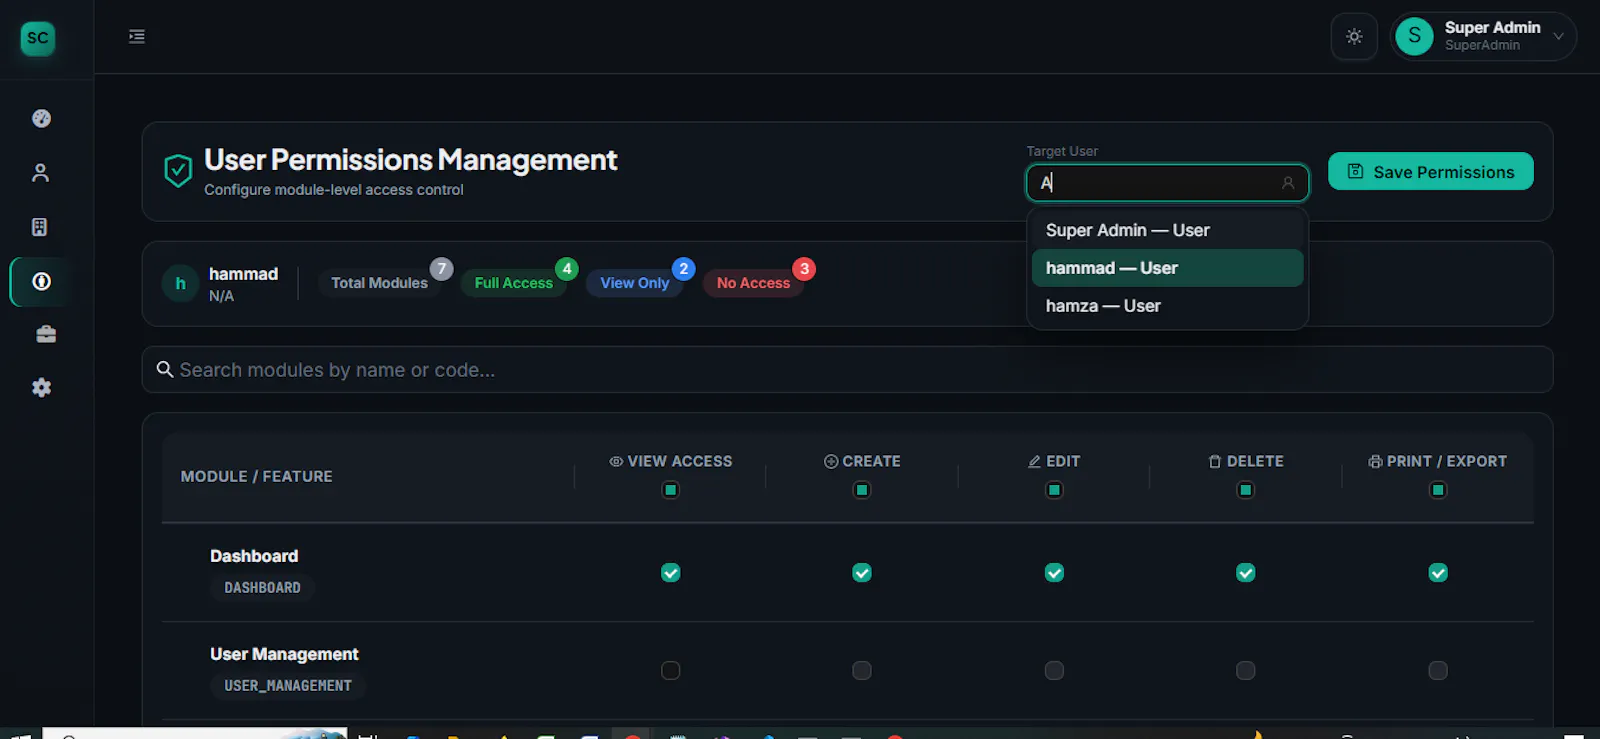This screenshot has height=739, width=1600.
Task: Click the printer icon next to PRINT / EXPORT
Action: click(1375, 461)
